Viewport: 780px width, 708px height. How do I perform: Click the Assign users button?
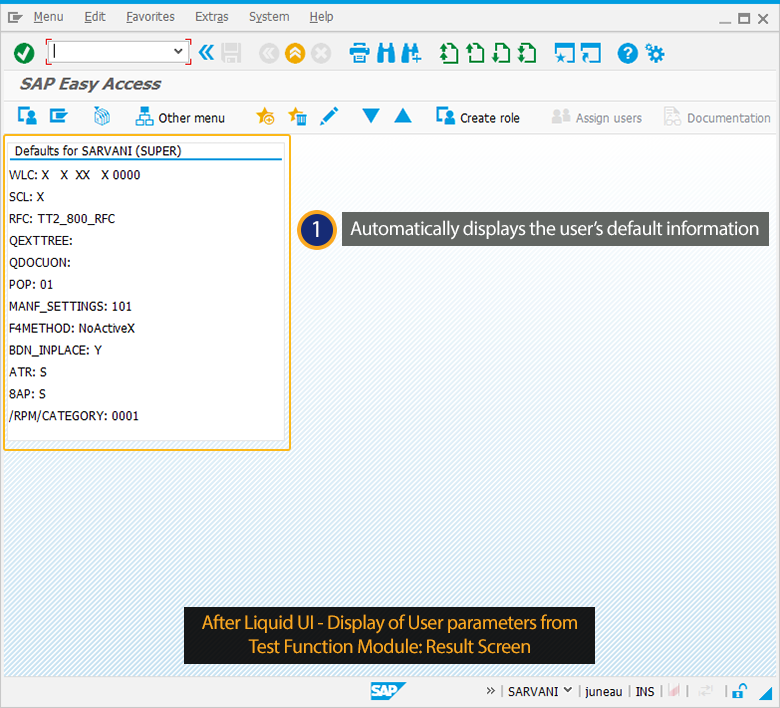click(596, 117)
